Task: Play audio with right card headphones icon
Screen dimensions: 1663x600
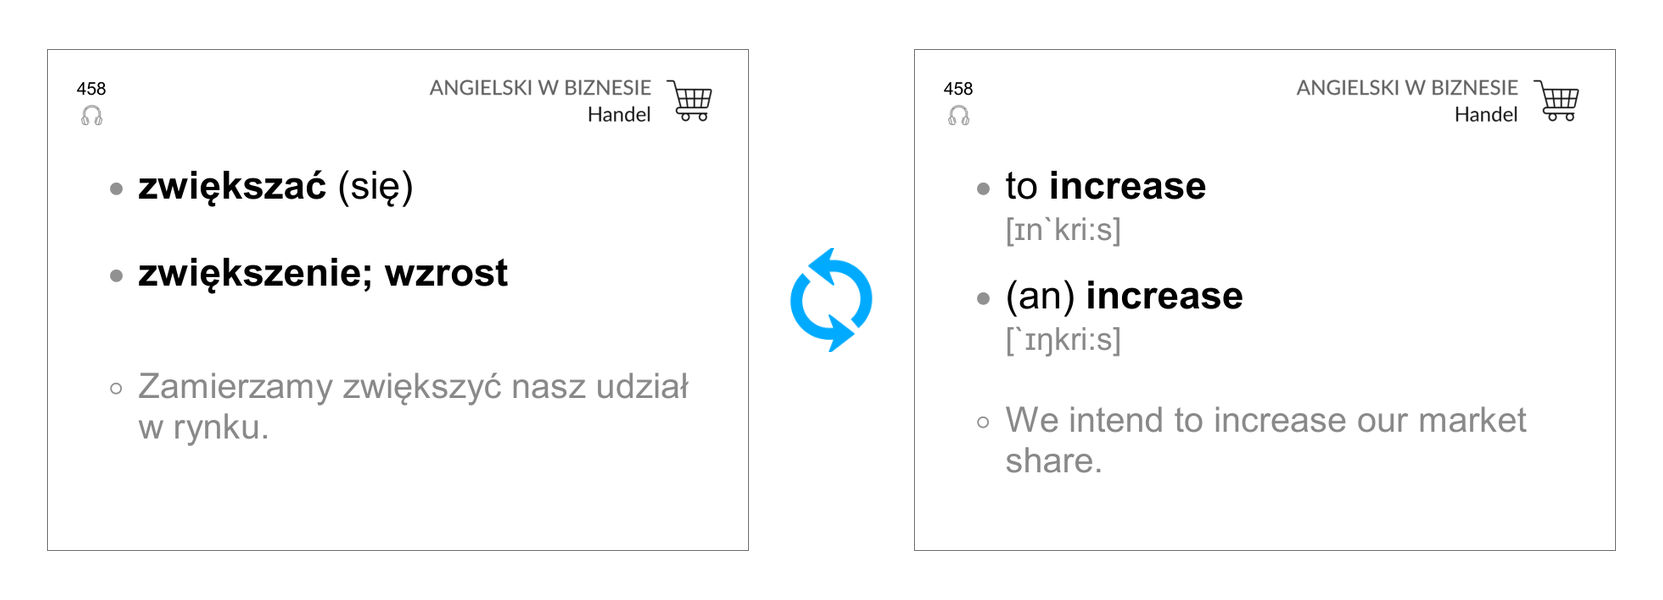Action: click(959, 116)
